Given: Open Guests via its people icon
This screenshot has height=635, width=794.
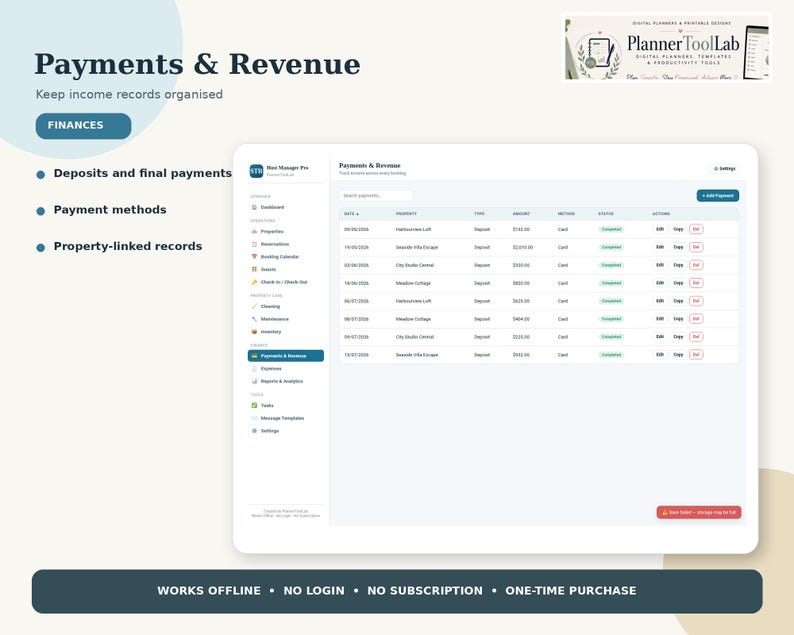Looking at the screenshot, I should [254, 269].
